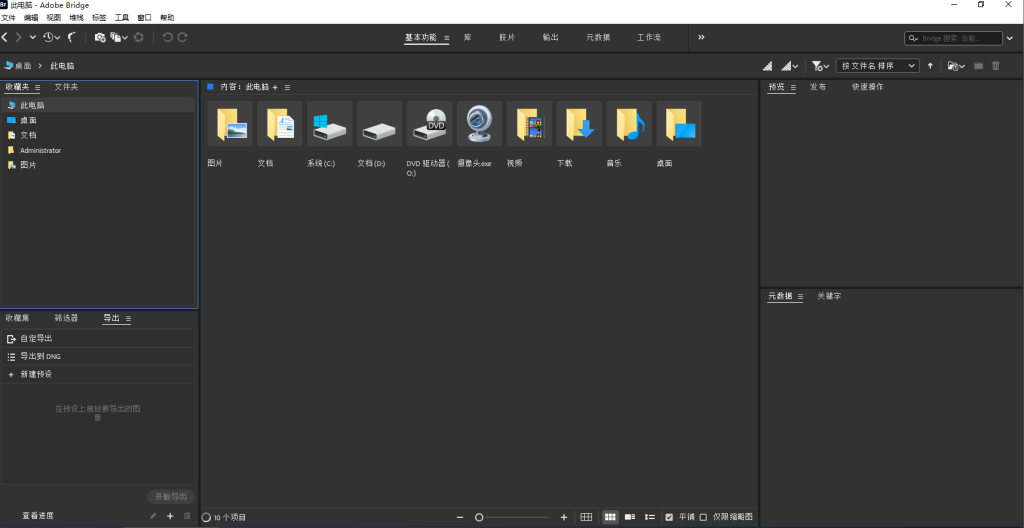Click the thumbnail size slider handle
1024x528 pixels.
pyautogui.click(x=479, y=517)
